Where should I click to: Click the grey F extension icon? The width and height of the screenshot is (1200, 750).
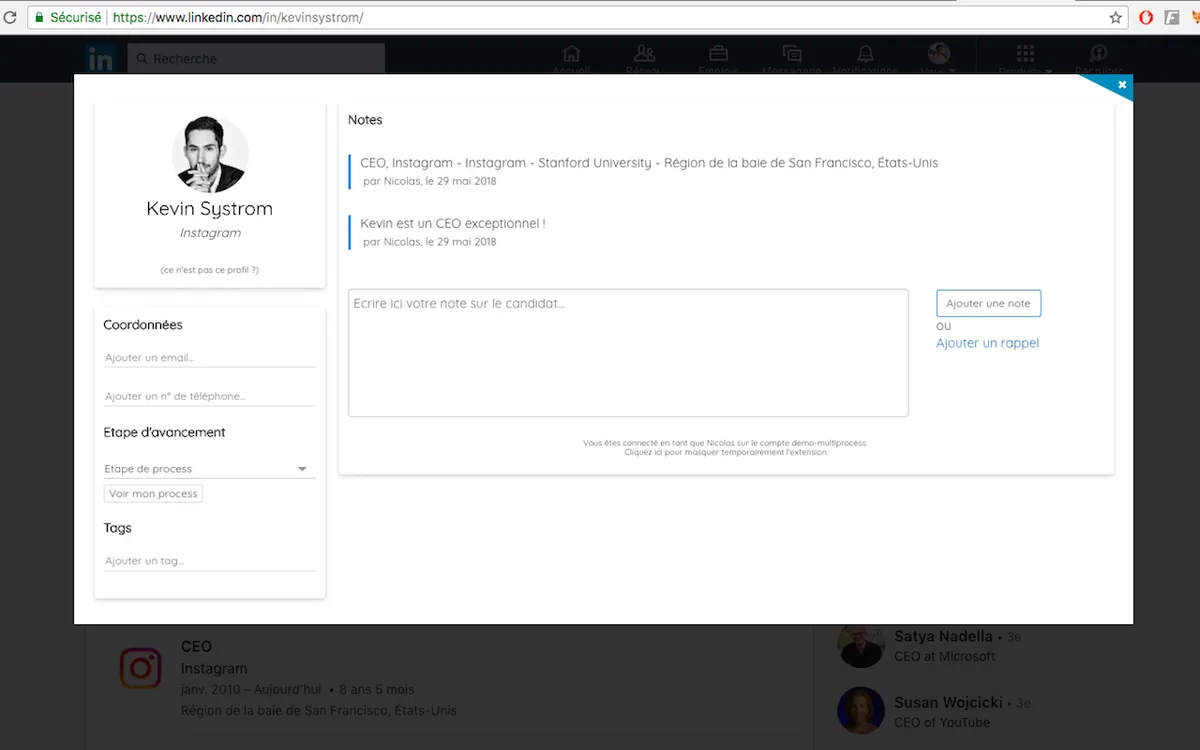click(x=1171, y=18)
